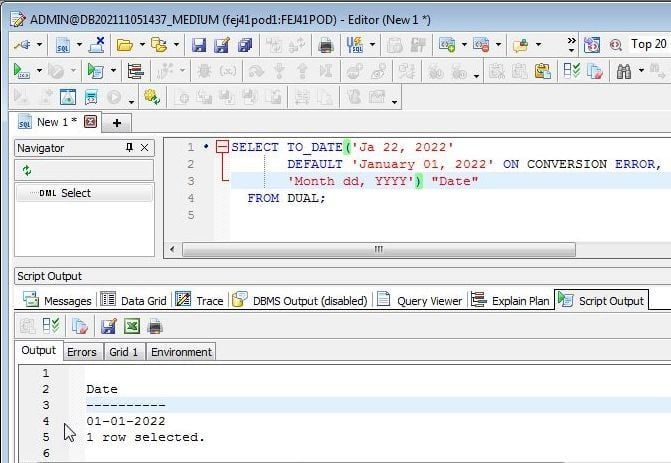Click the 'FROM DUAL;' line in editor
This screenshot has width=671, height=463.
286,198
